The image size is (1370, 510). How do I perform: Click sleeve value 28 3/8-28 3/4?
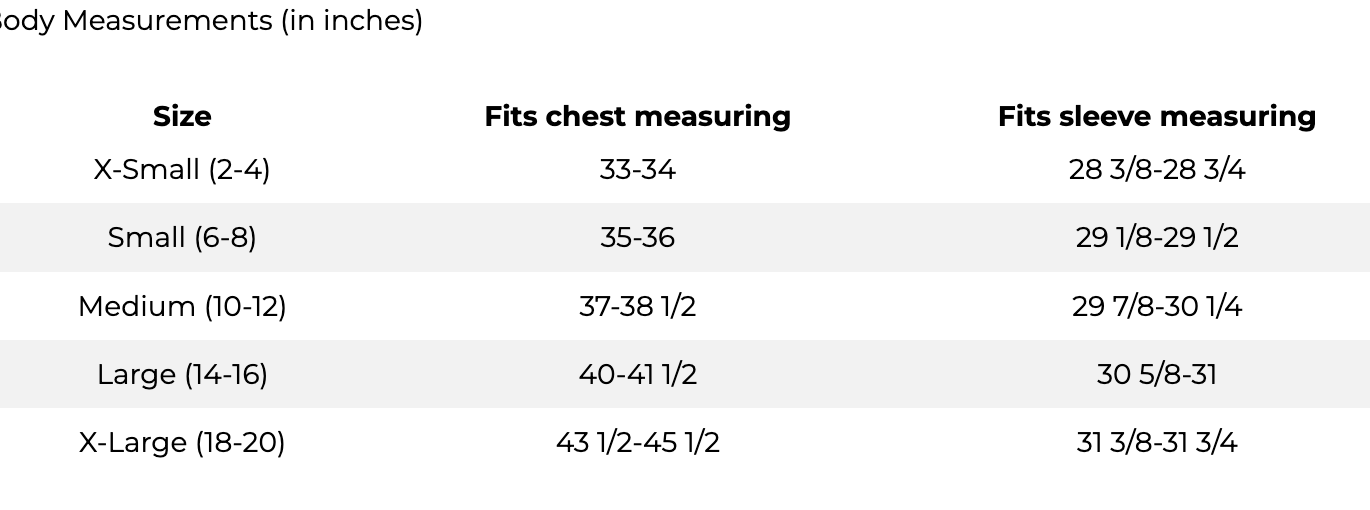(x=1157, y=170)
